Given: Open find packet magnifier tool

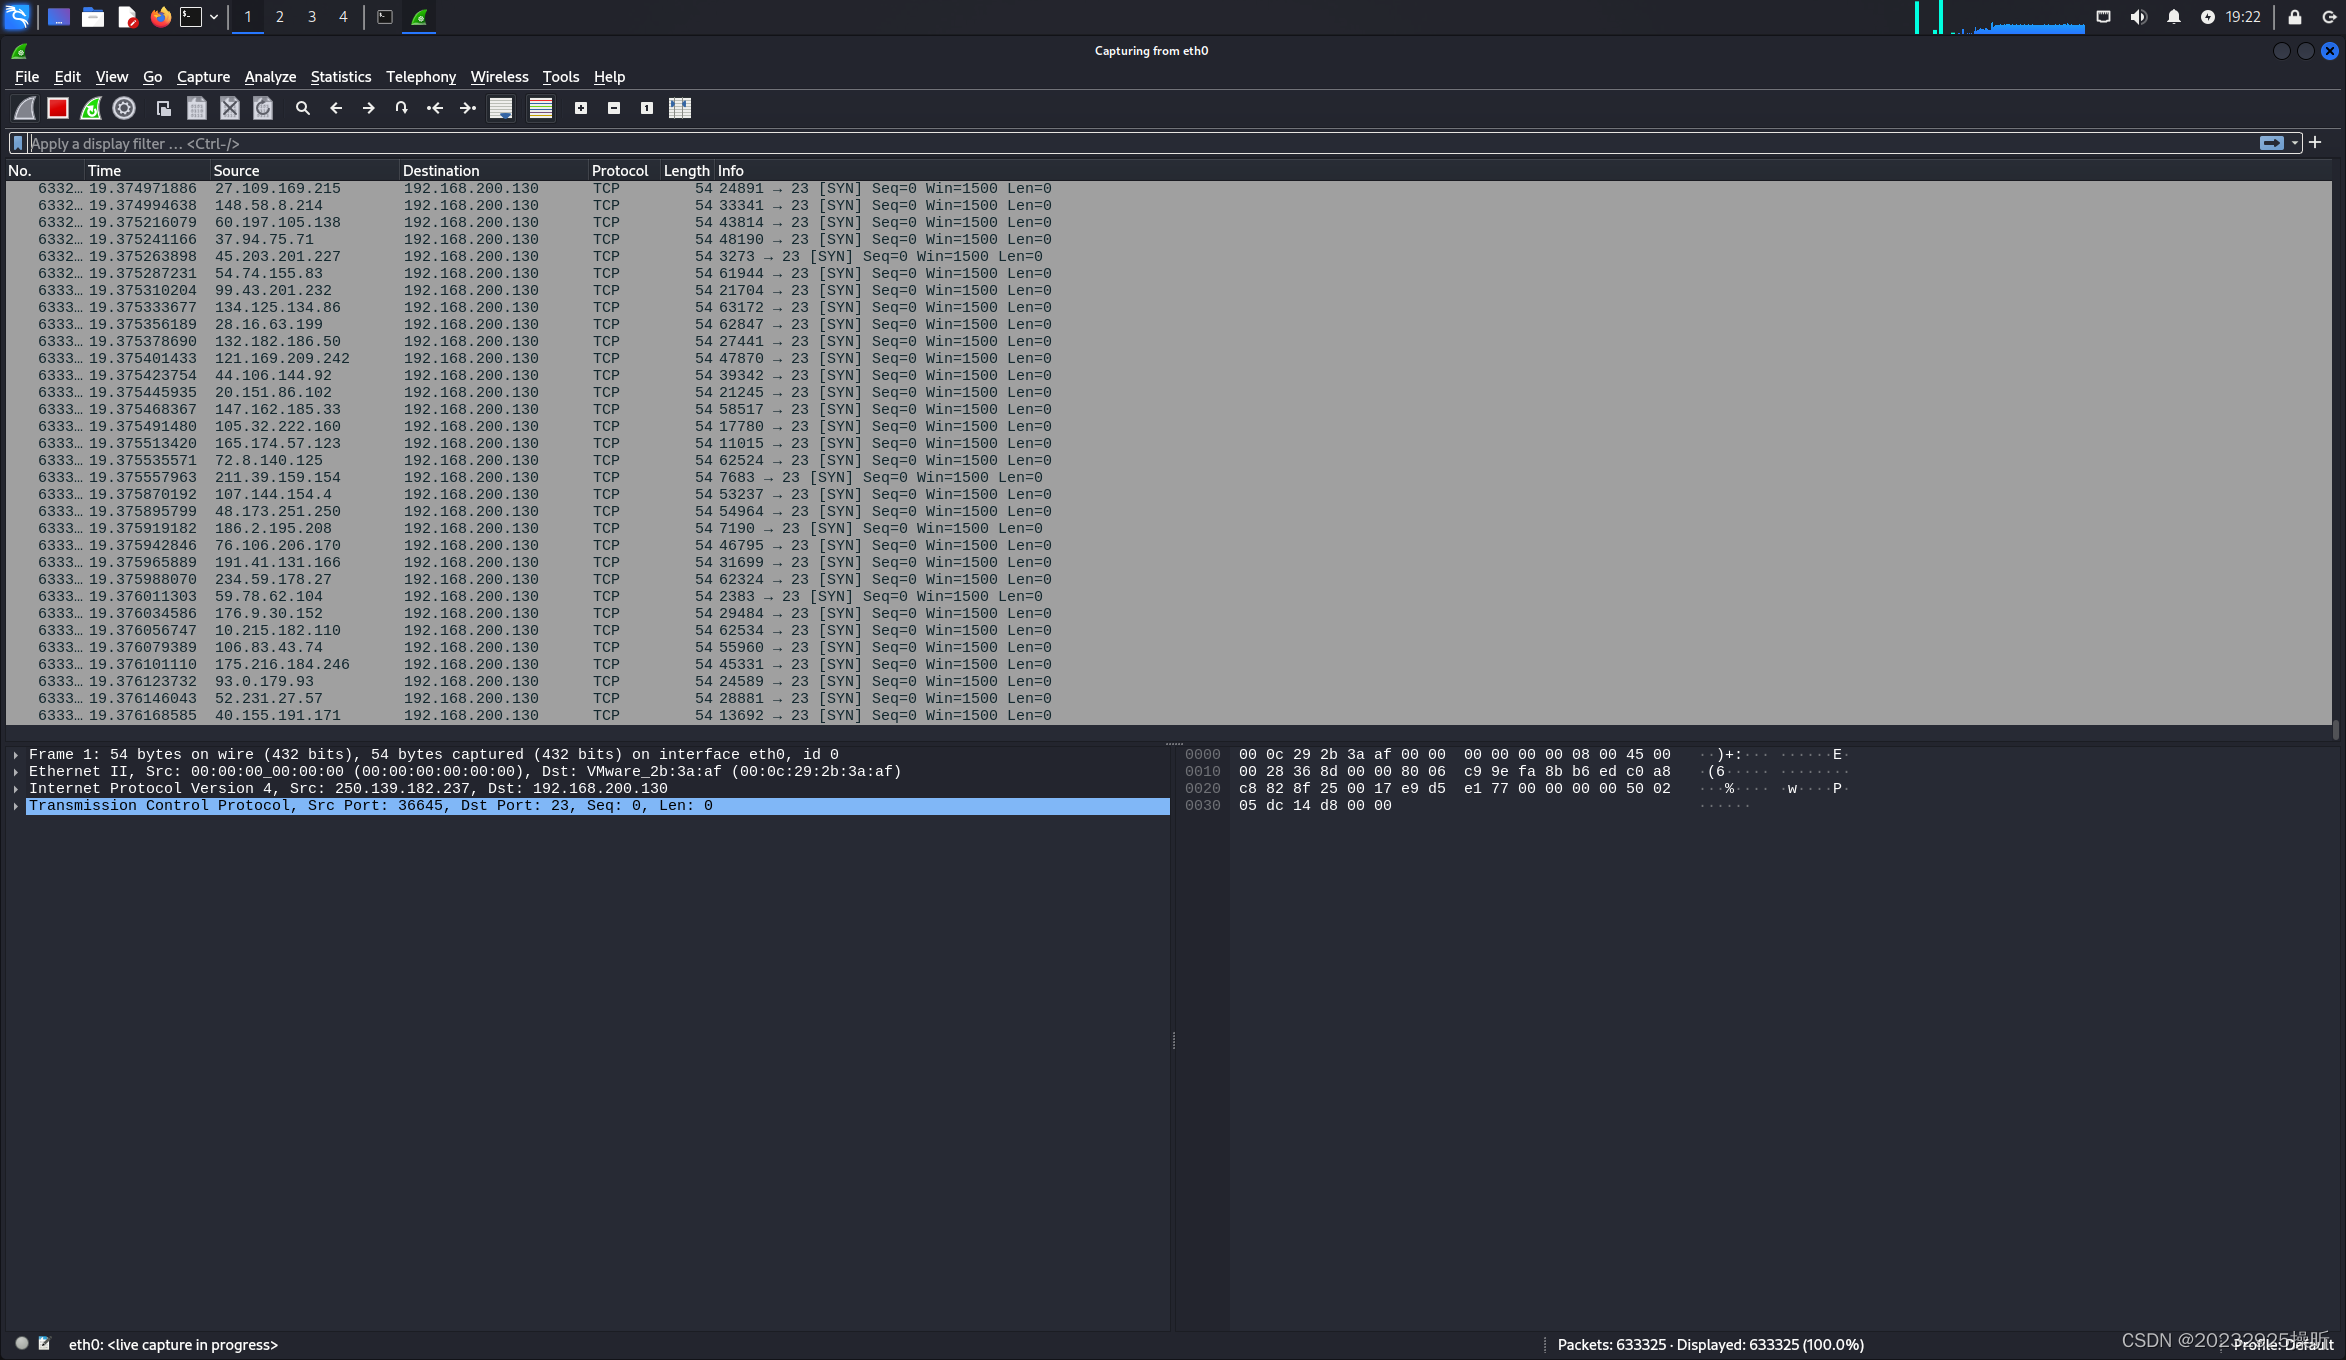Looking at the screenshot, I should 303,108.
